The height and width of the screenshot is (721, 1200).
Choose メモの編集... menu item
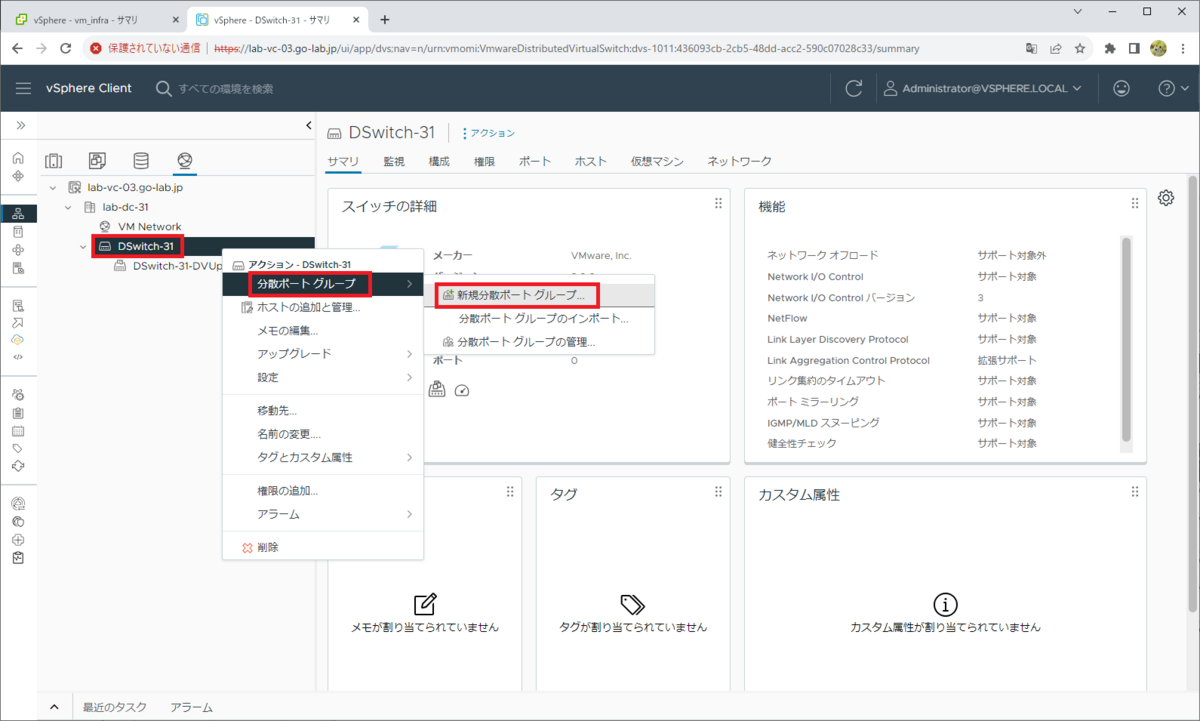323,331
